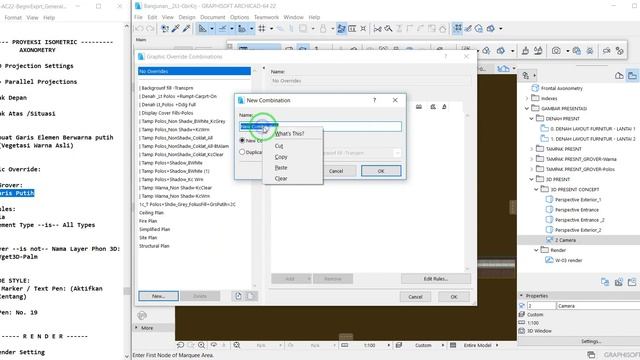
Task: Click the Edit Rules... button
Action: click(x=436, y=279)
